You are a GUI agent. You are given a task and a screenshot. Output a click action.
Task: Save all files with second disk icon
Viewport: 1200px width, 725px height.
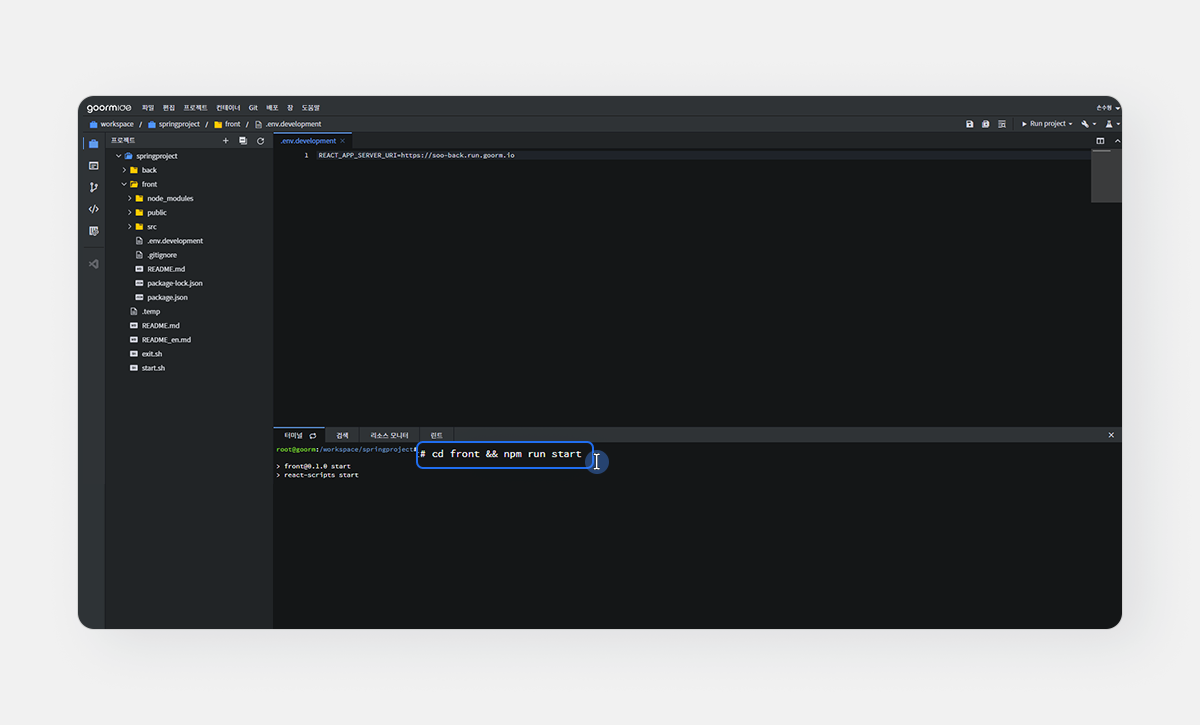click(985, 124)
